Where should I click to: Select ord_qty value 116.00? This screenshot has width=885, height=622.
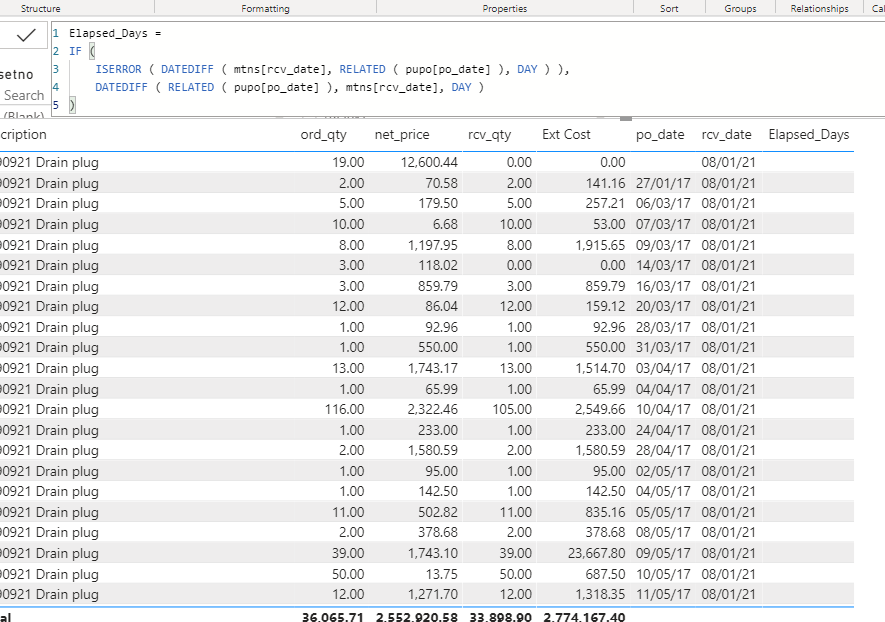tap(344, 409)
